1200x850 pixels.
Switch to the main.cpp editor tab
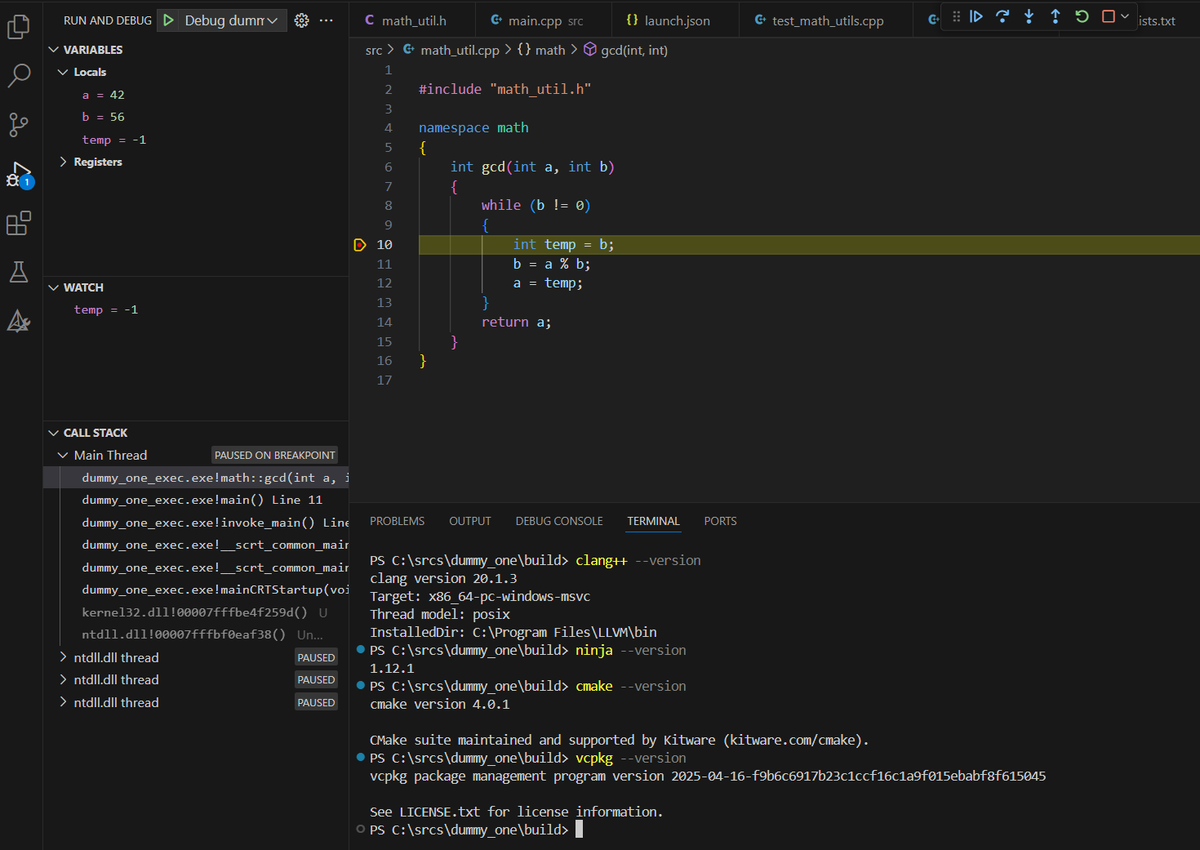[x=546, y=20]
